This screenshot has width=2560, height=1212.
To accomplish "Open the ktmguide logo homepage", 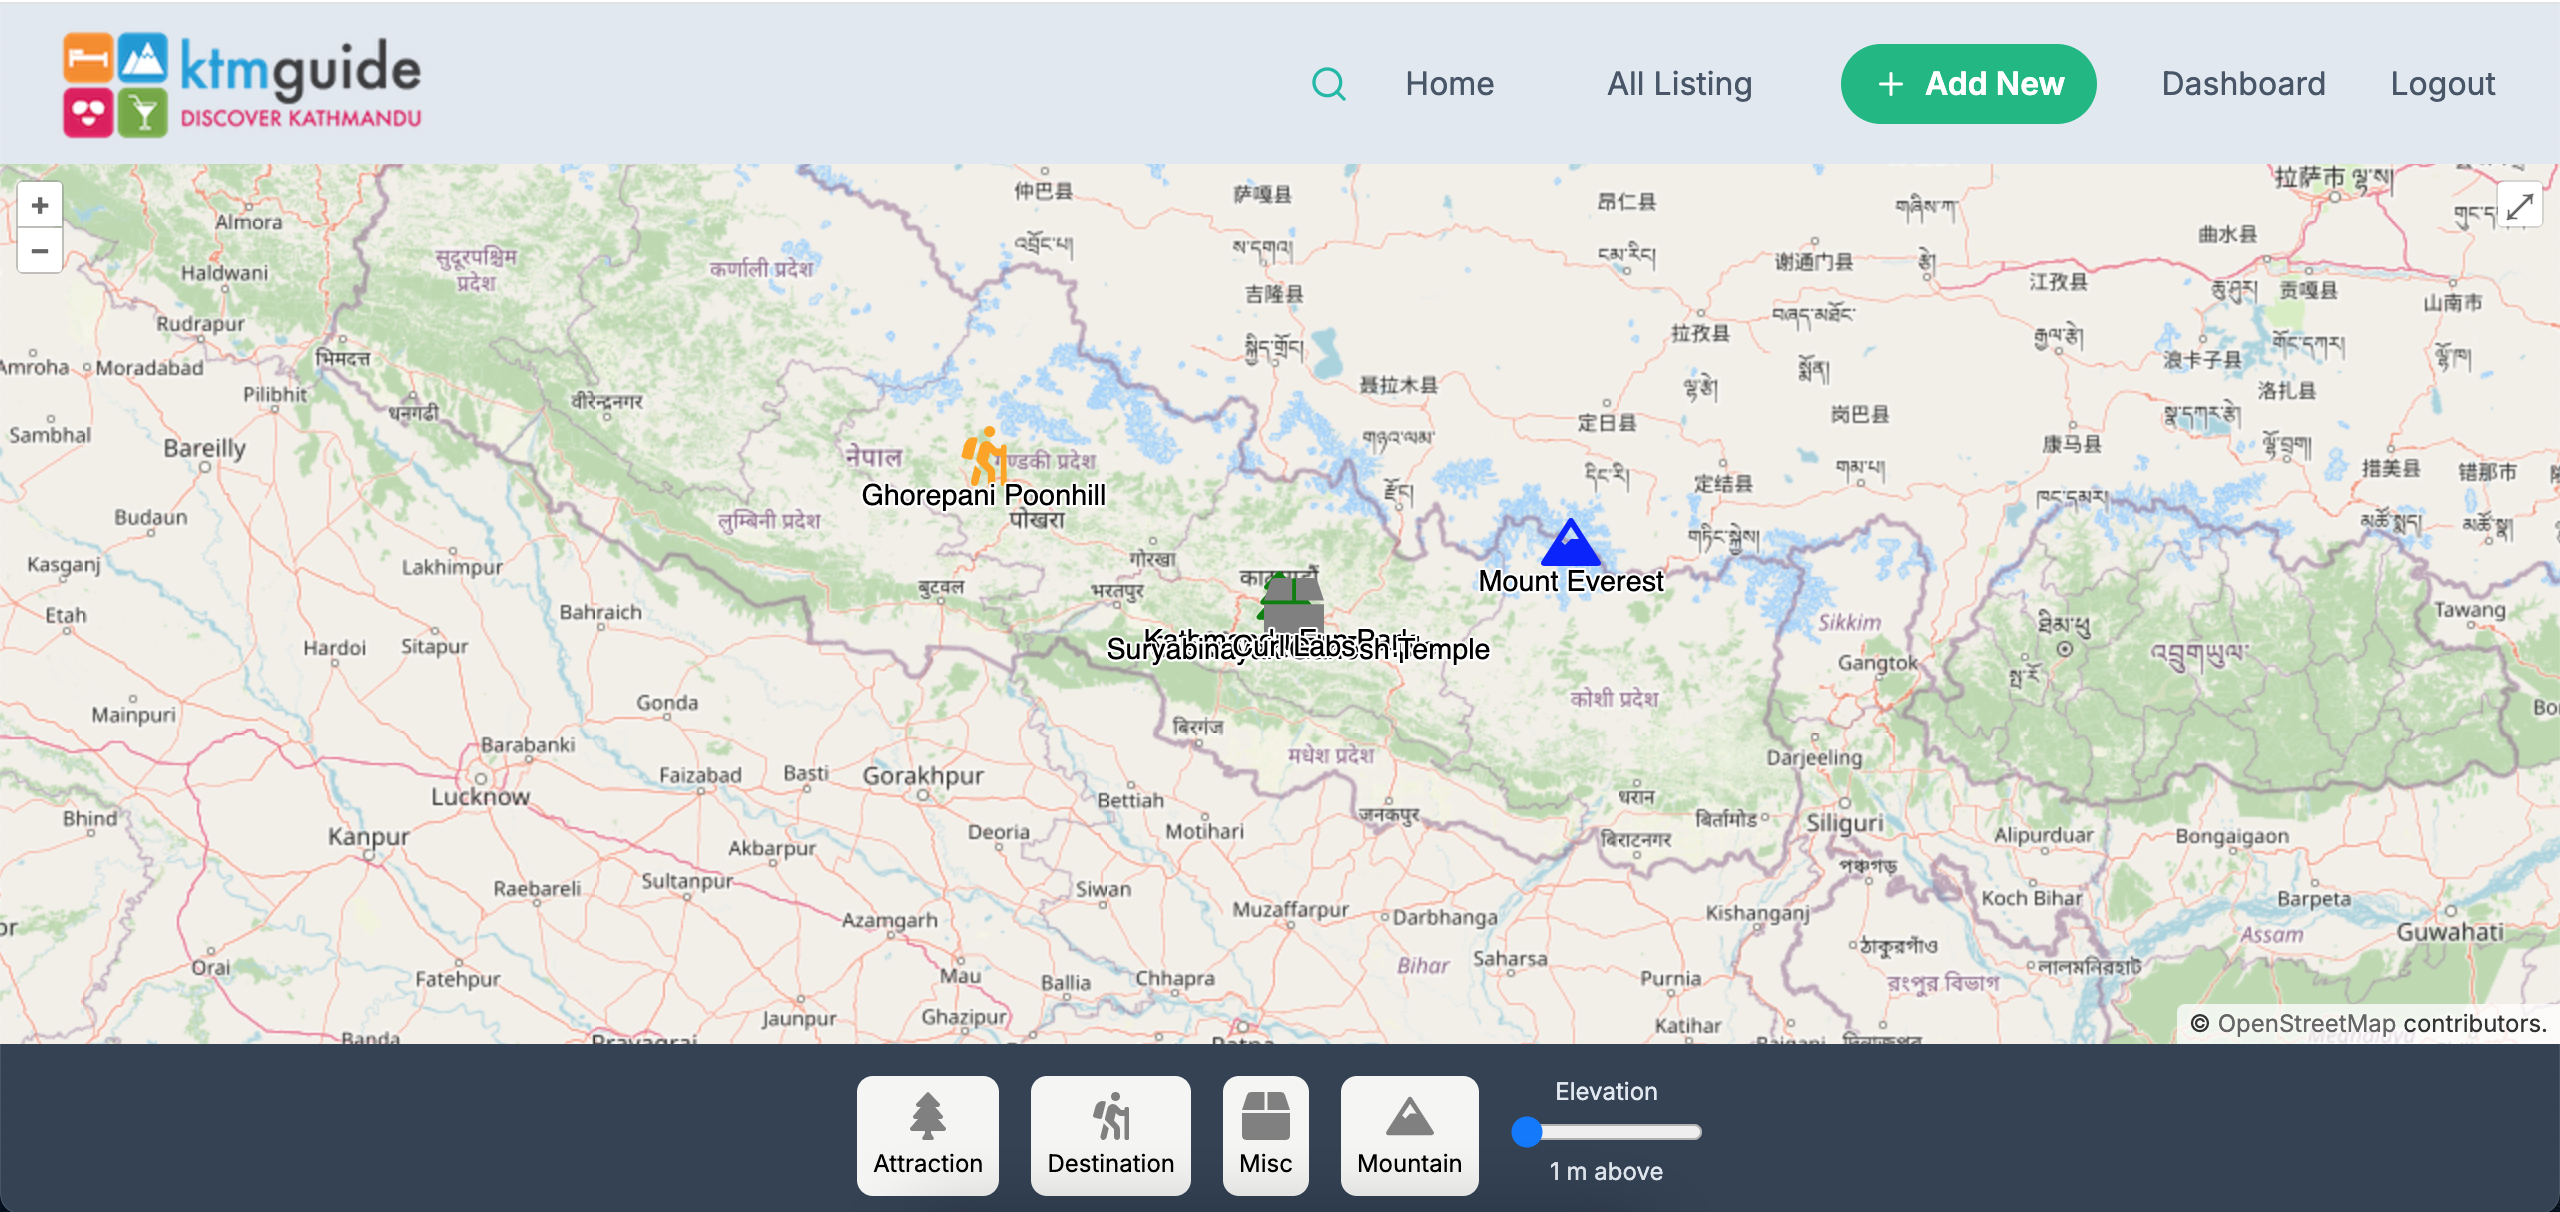I will pyautogui.click(x=242, y=84).
